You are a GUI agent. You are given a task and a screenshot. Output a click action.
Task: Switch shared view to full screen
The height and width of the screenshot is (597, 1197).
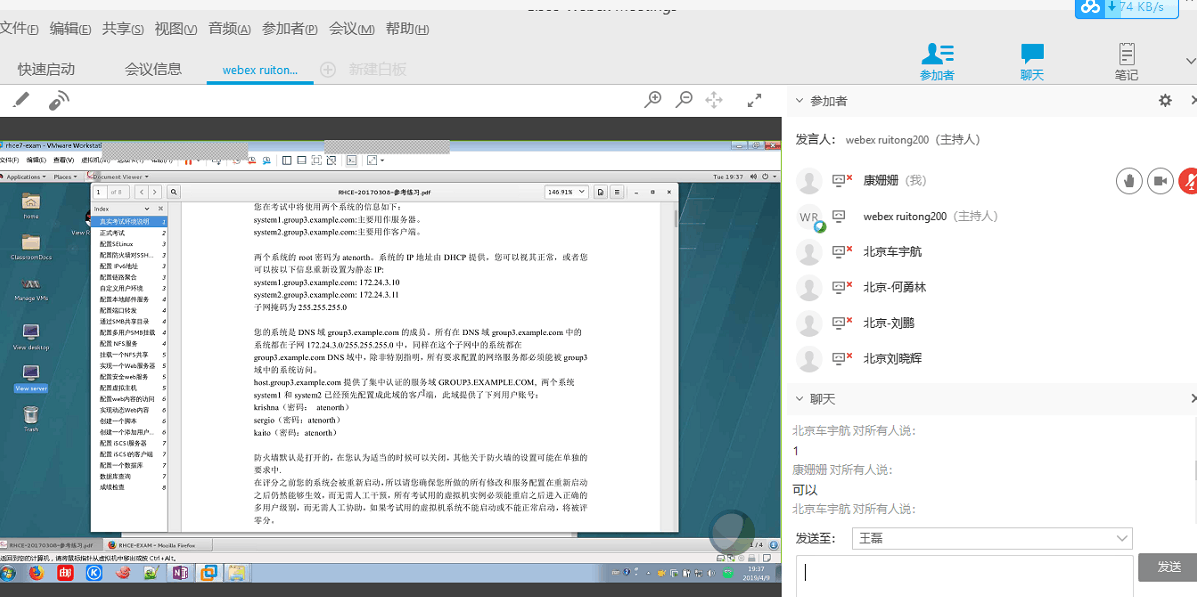point(754,100)
